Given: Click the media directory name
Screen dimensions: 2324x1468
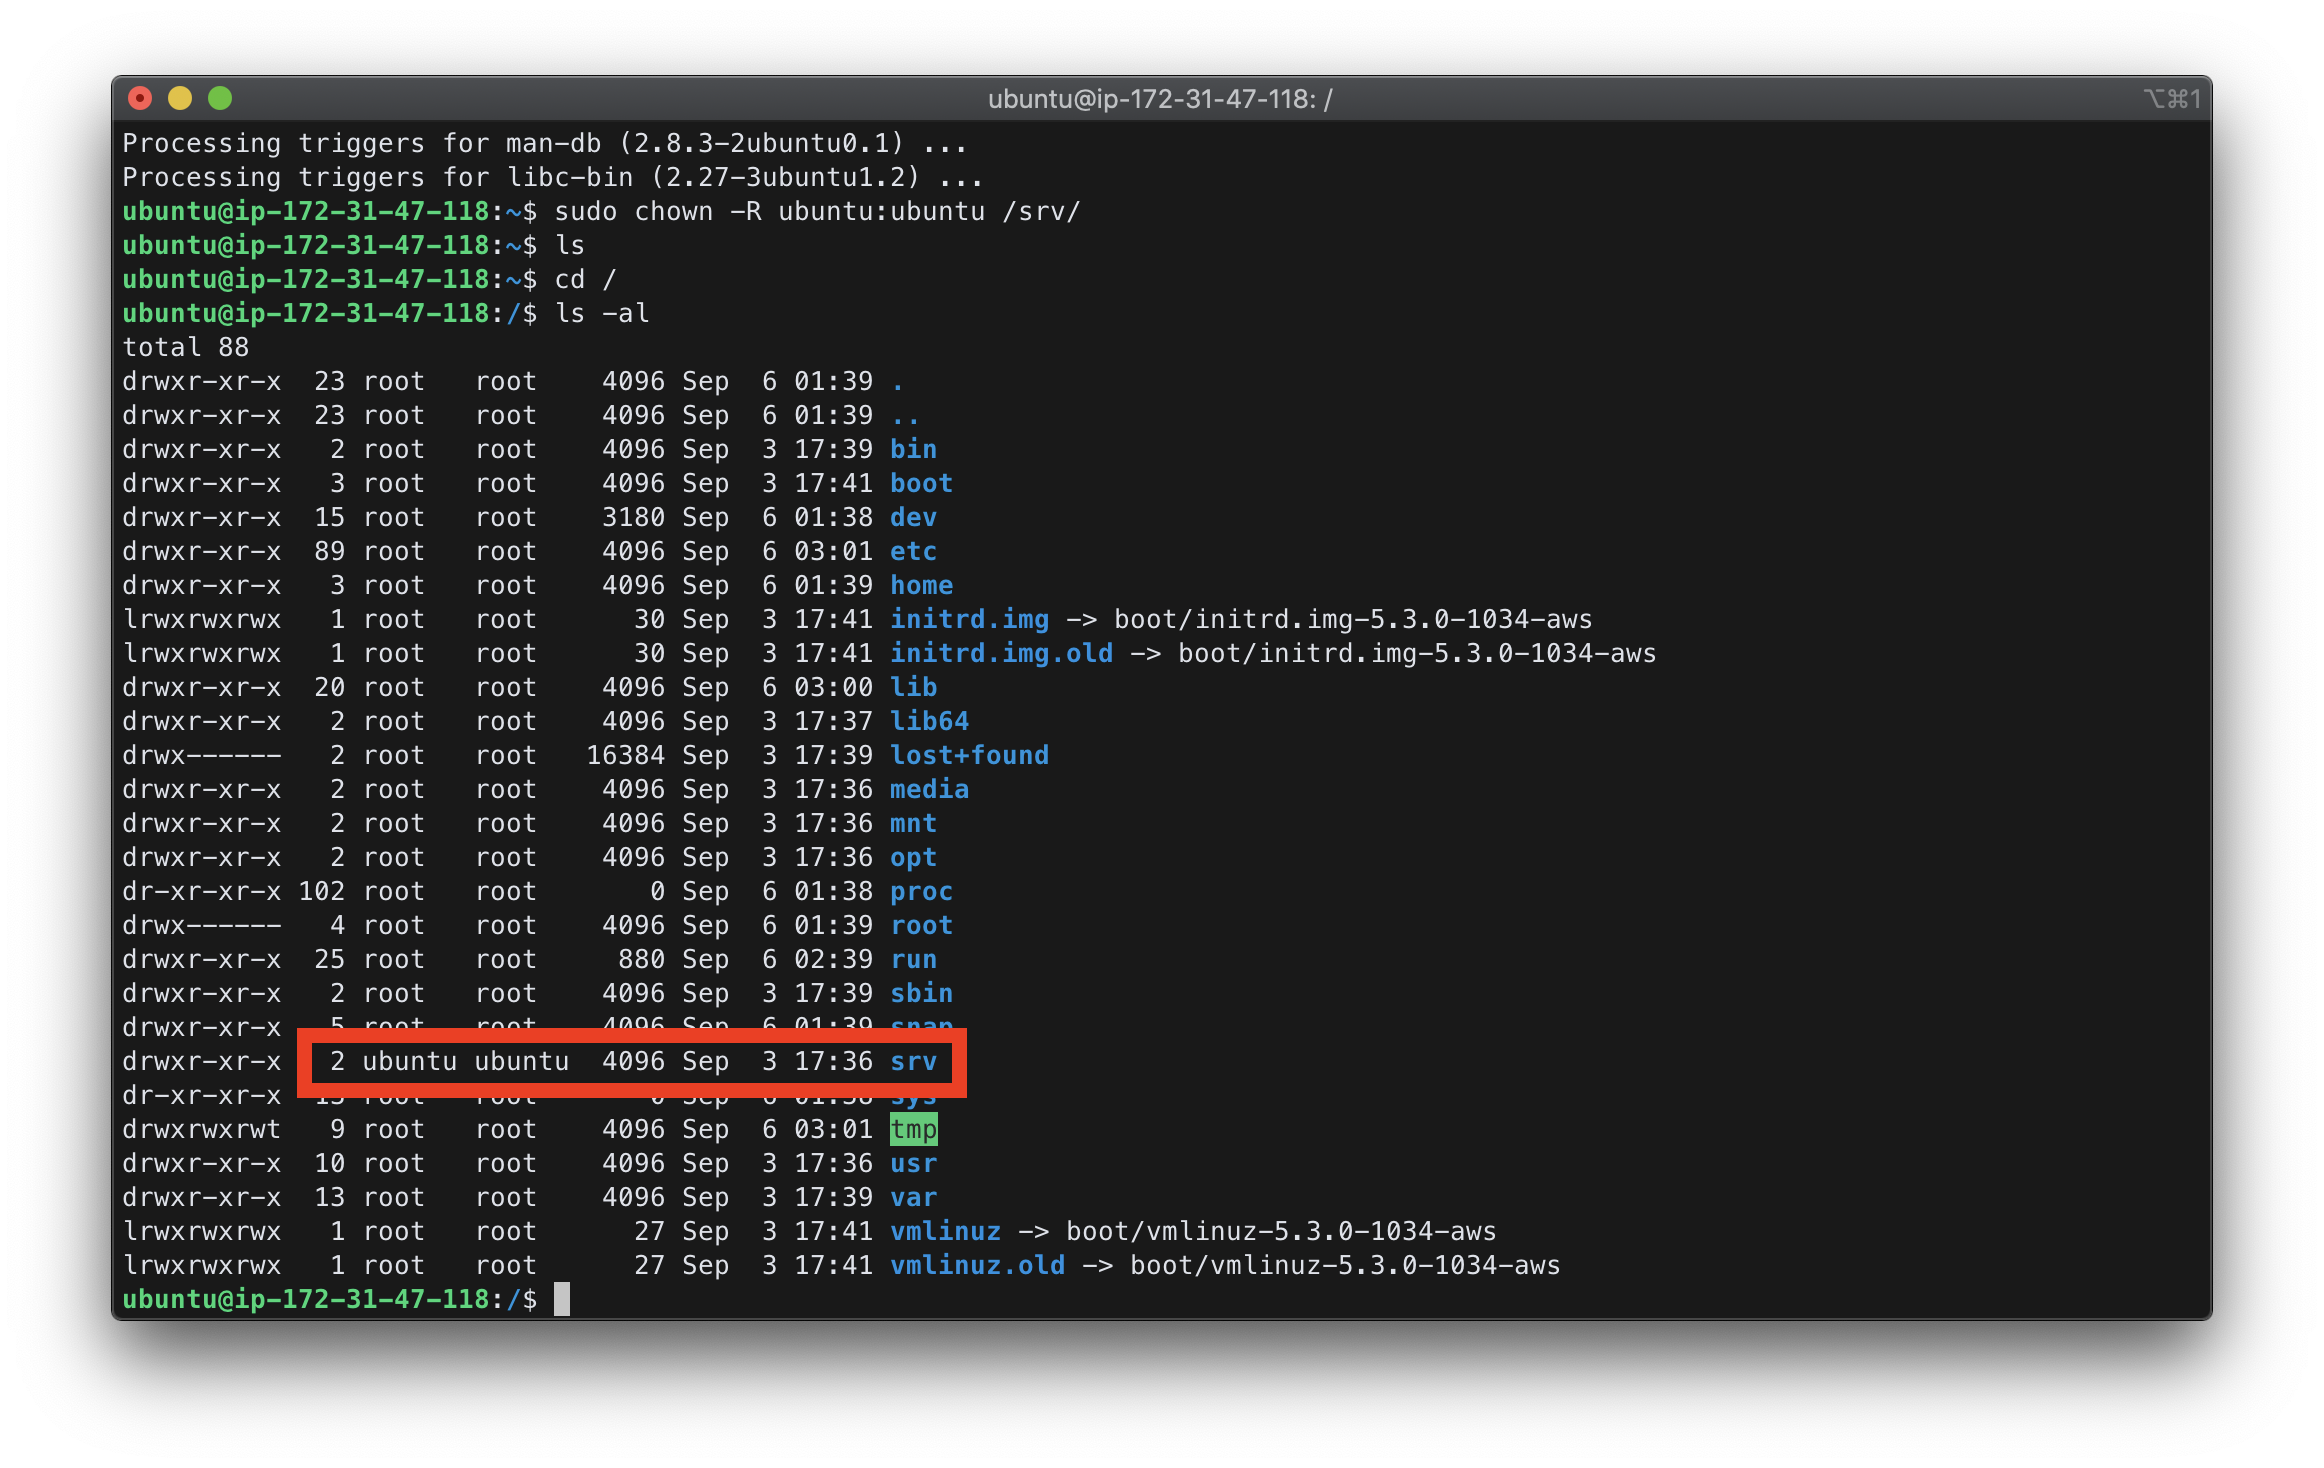Looking at the screenshot, I should [x=929, y=789].
